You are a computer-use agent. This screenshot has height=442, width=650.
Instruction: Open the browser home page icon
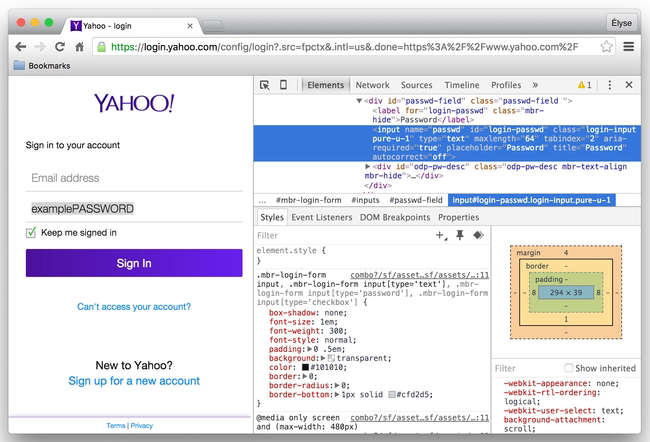[80, 46]
